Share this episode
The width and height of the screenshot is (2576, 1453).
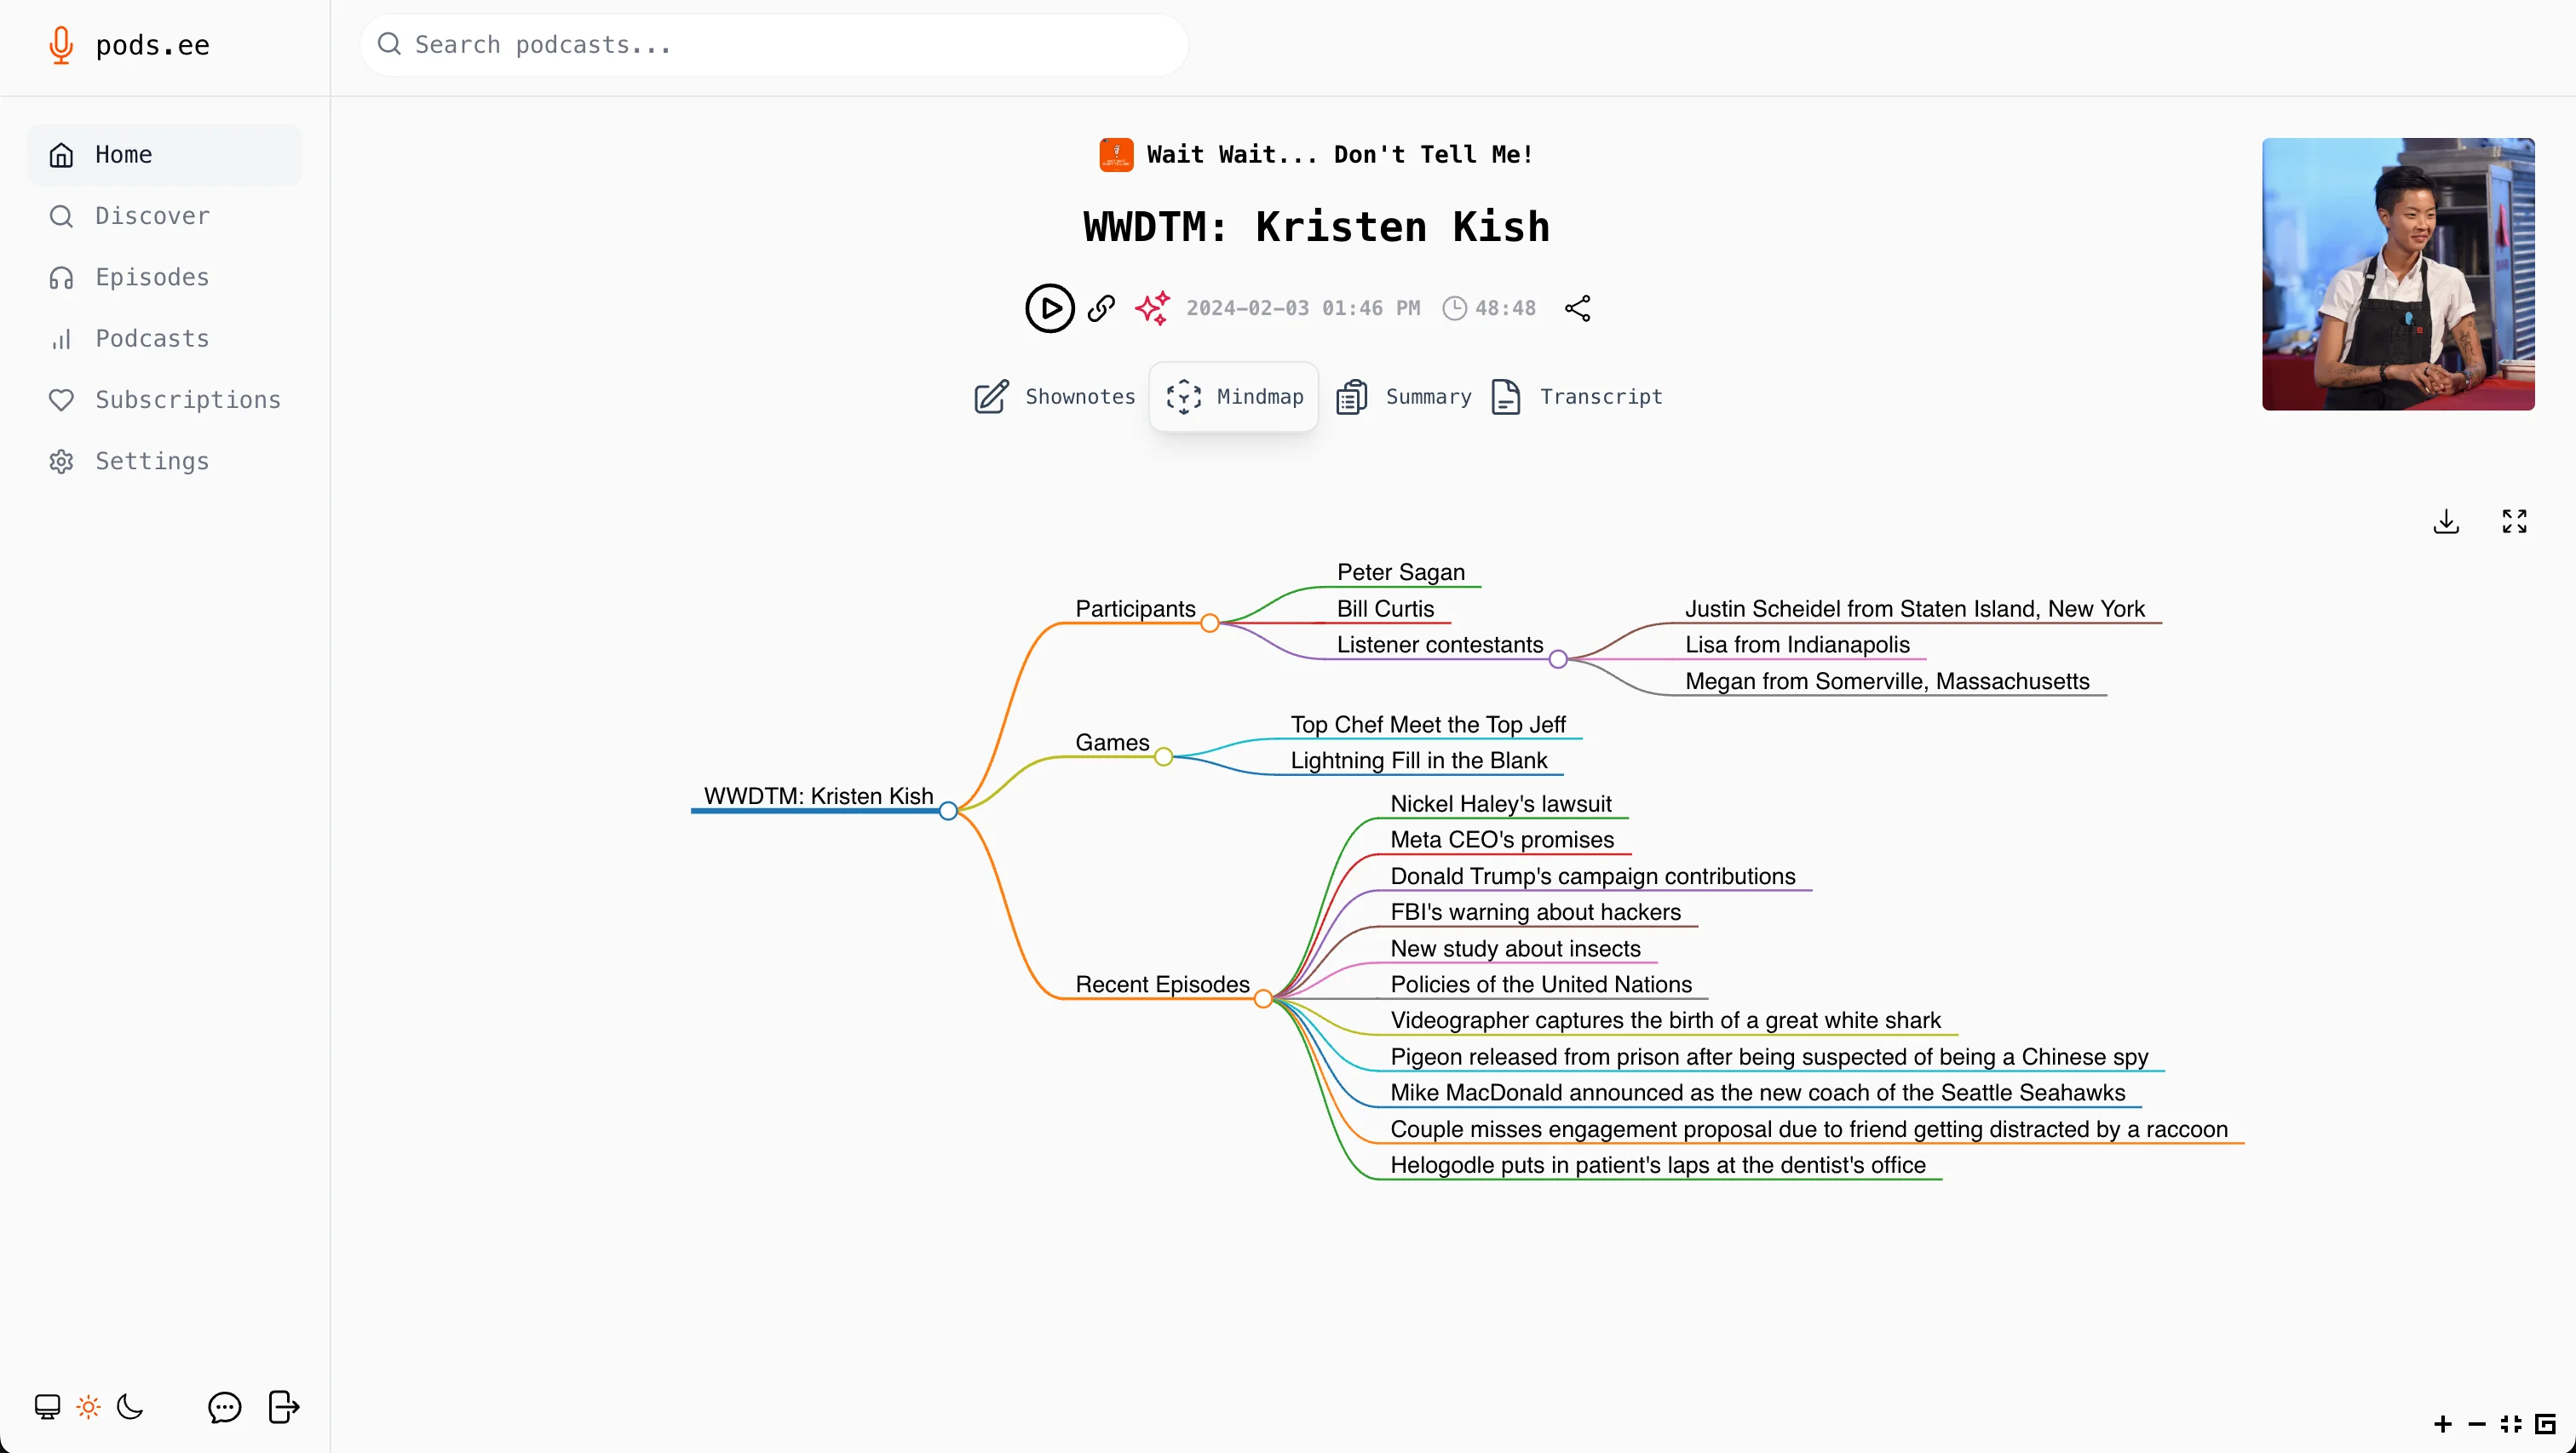1577,308
